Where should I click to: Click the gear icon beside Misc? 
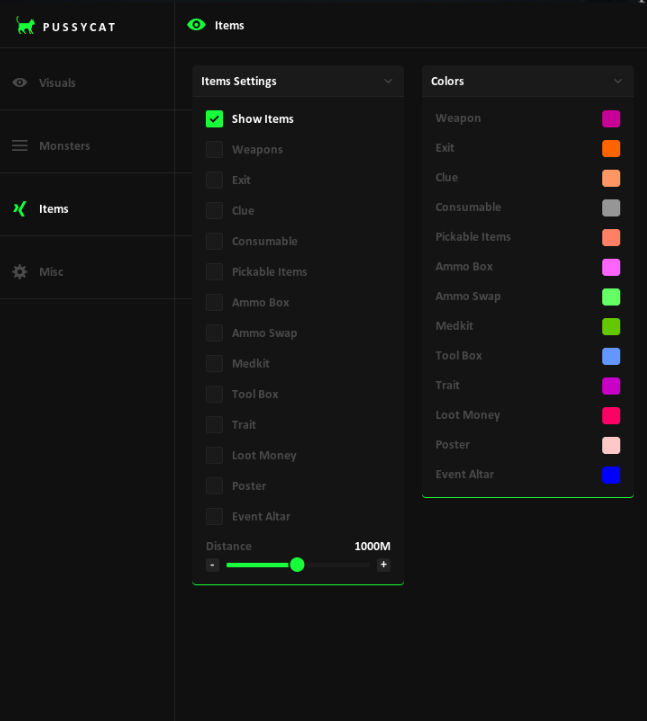(x=20, y=272)
